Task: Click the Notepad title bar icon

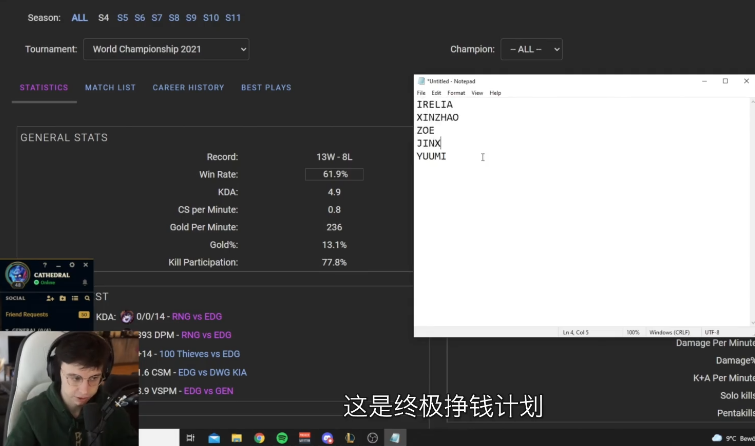Action: pos(421,81)
